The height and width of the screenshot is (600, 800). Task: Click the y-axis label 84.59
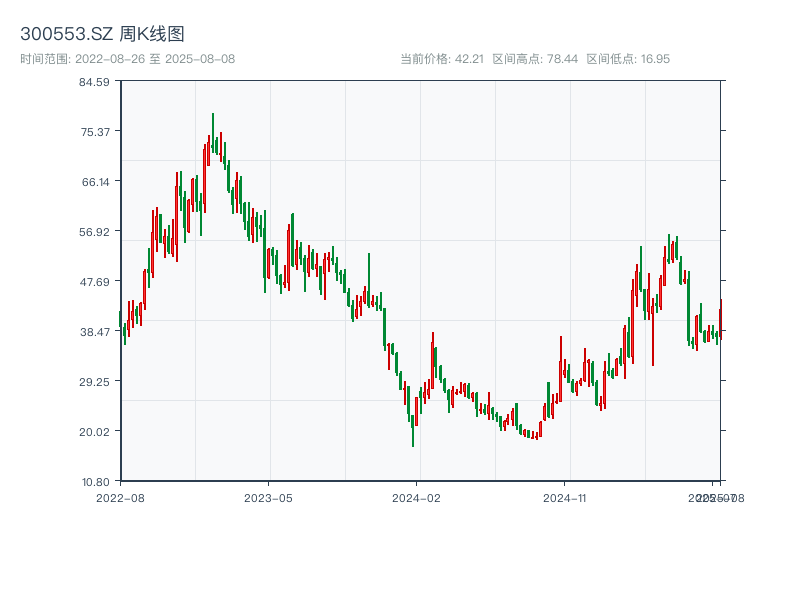coord(94,82)
